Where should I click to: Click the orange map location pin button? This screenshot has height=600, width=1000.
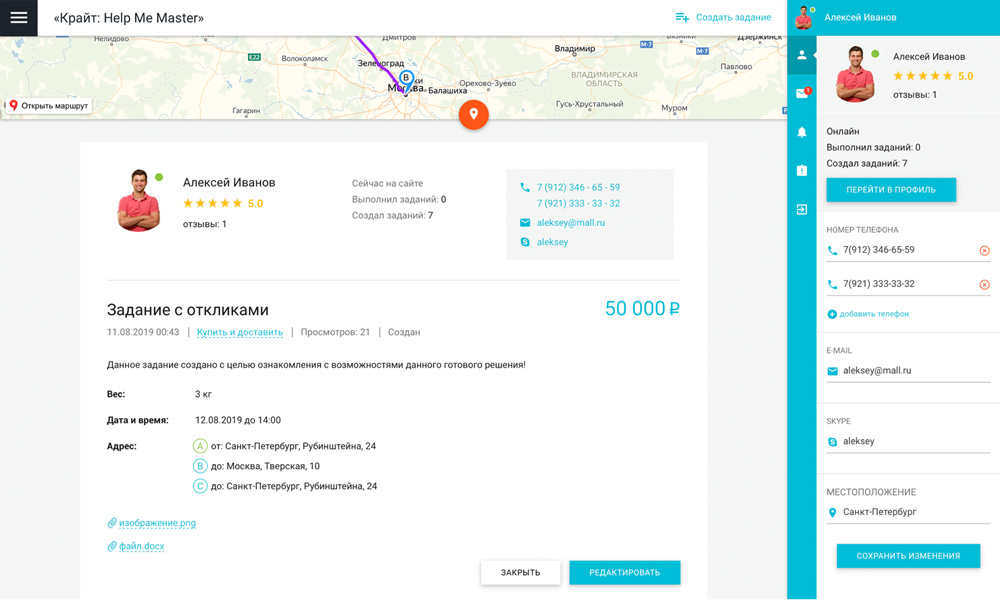pyautogui.click(x=473, y=114)
